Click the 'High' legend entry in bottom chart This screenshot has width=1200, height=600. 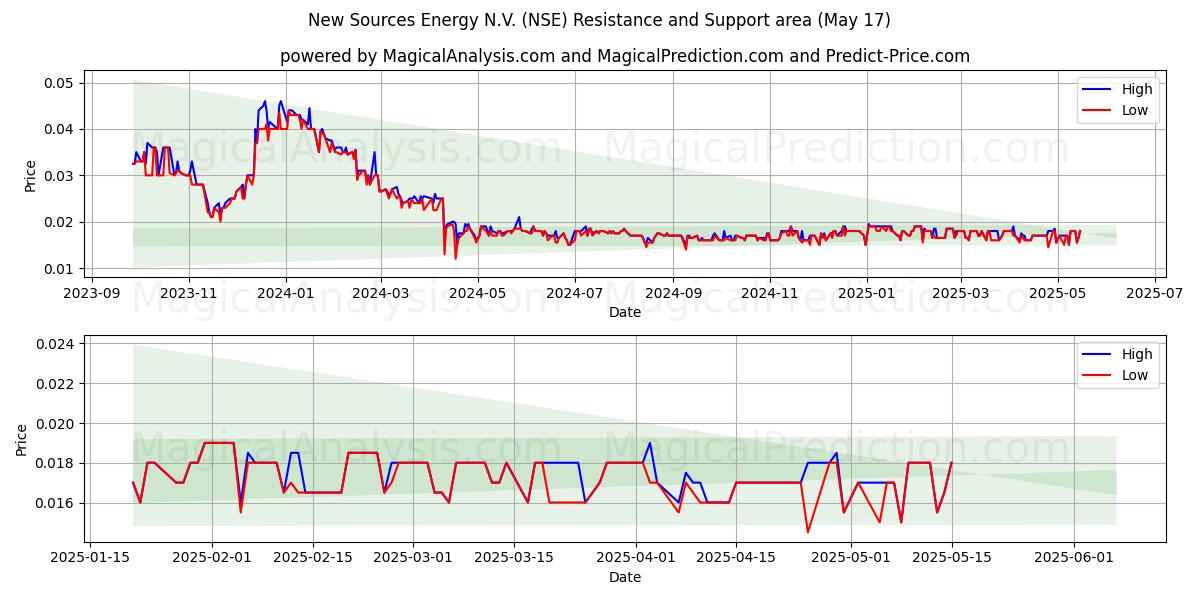tap(1137, 354)
